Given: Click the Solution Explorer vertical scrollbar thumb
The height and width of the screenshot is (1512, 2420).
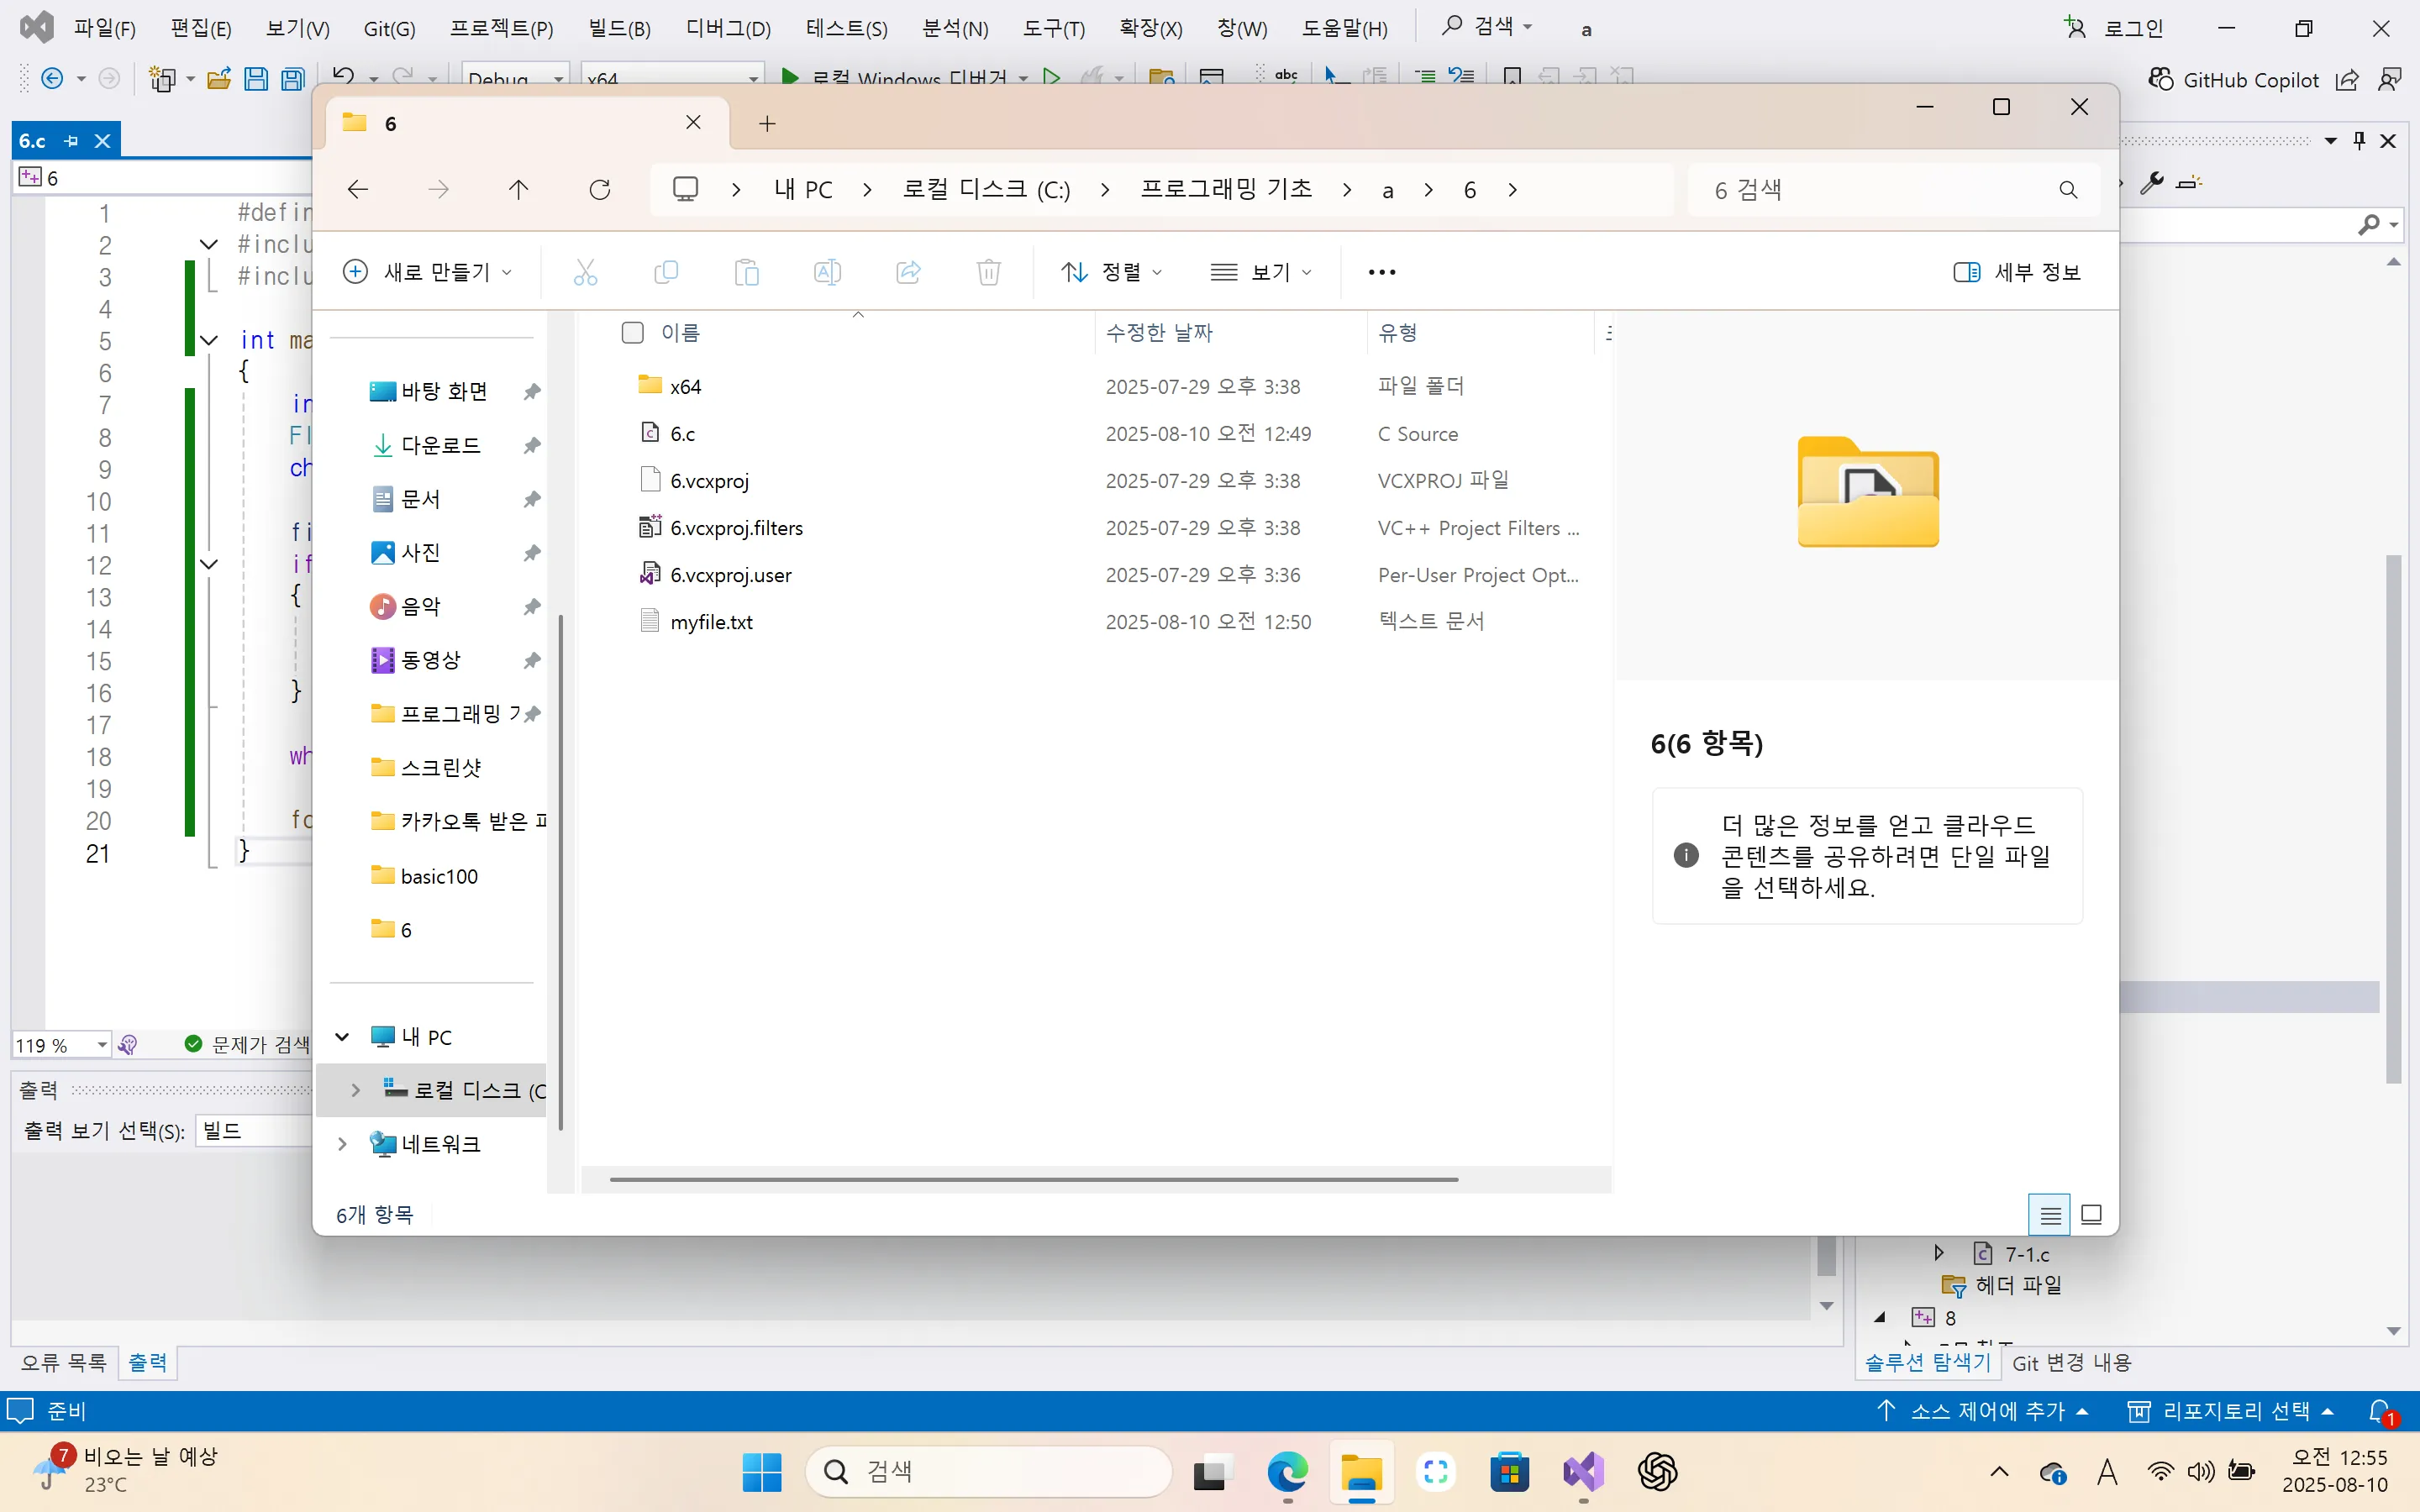Looking at the screenshot, I should [2393, 819].
